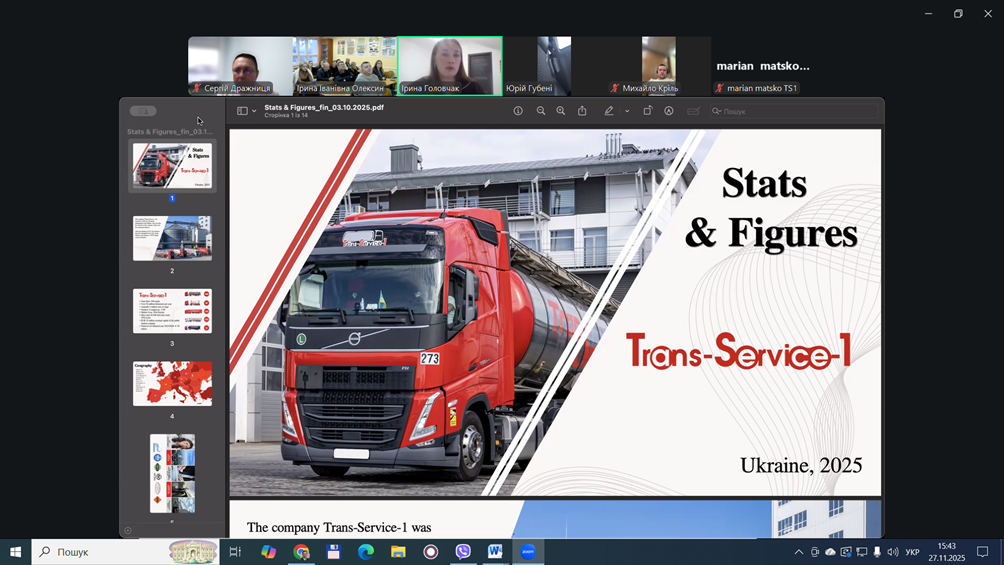Image resolution: width=1004 pixels, height=565 pixels.
Task: Select page 3 thumbnail in sidebar
Action: [x=172, y=311]
